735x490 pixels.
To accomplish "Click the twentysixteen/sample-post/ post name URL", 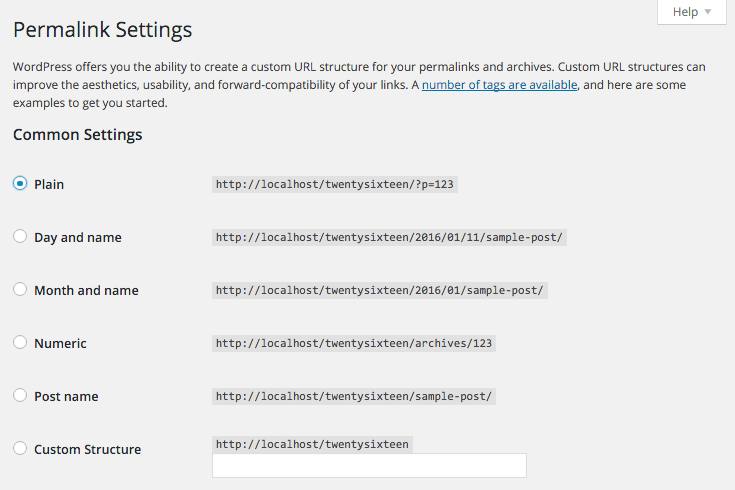I will pos(354,396).
